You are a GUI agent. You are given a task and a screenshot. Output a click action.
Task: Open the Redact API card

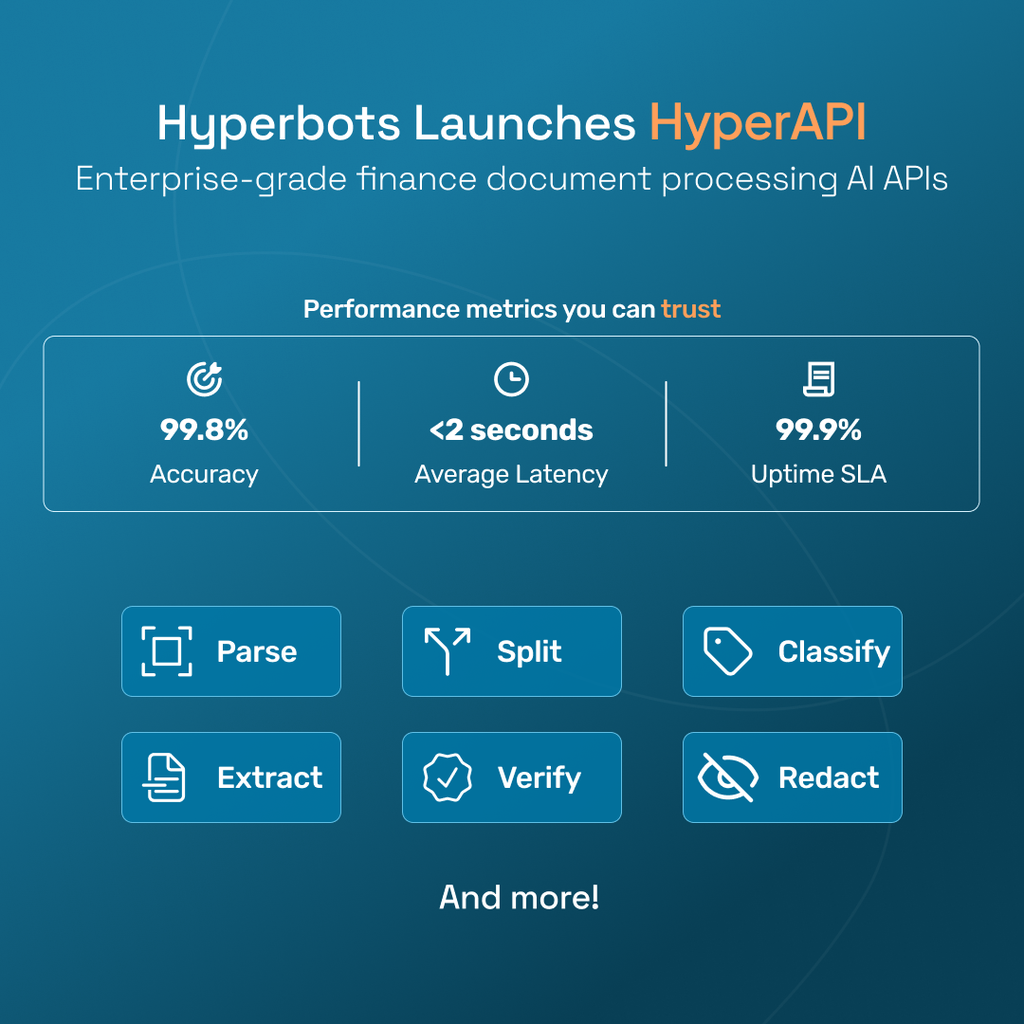(792, 777)
